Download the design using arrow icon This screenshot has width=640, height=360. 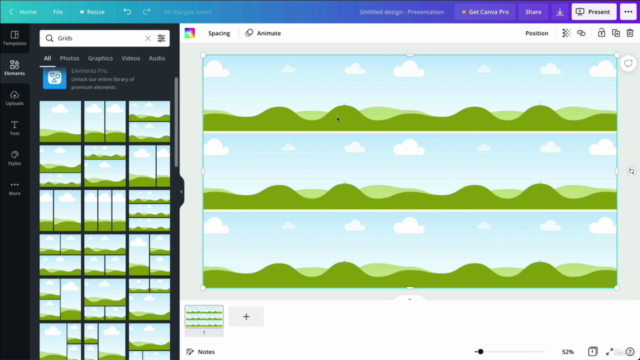coord(560,12)
